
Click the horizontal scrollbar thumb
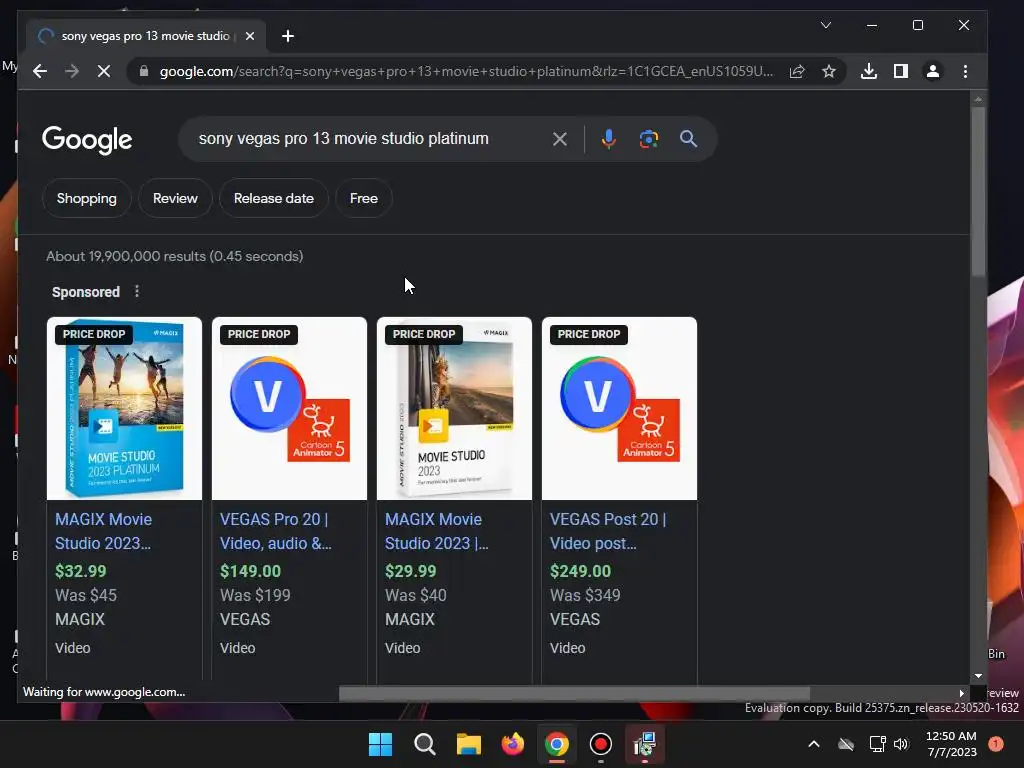tap(574, 693)
